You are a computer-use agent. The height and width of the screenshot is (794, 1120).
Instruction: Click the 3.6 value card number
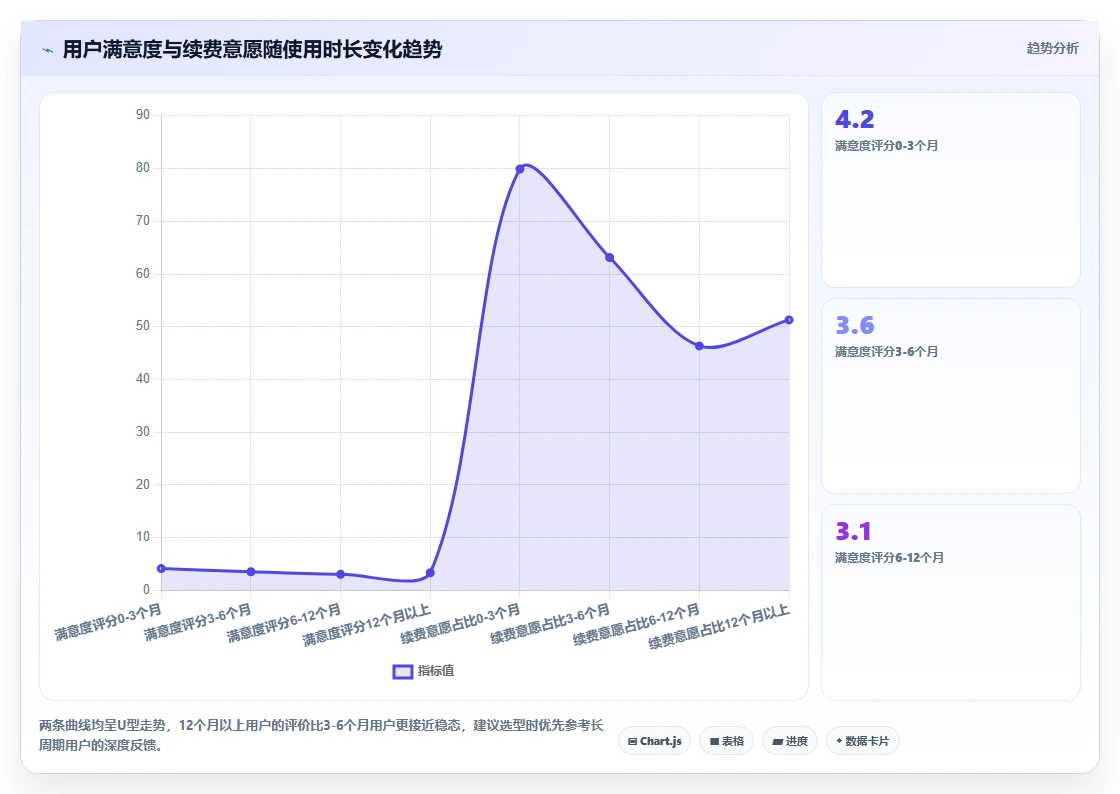[855, 326]
